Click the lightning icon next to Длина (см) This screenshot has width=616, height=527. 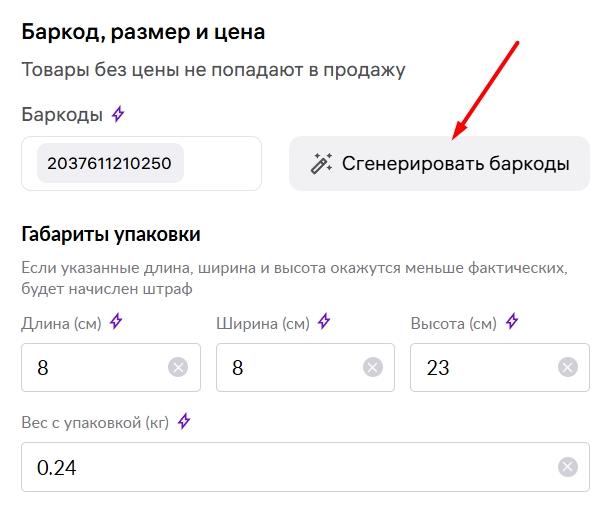click(116, 321)
